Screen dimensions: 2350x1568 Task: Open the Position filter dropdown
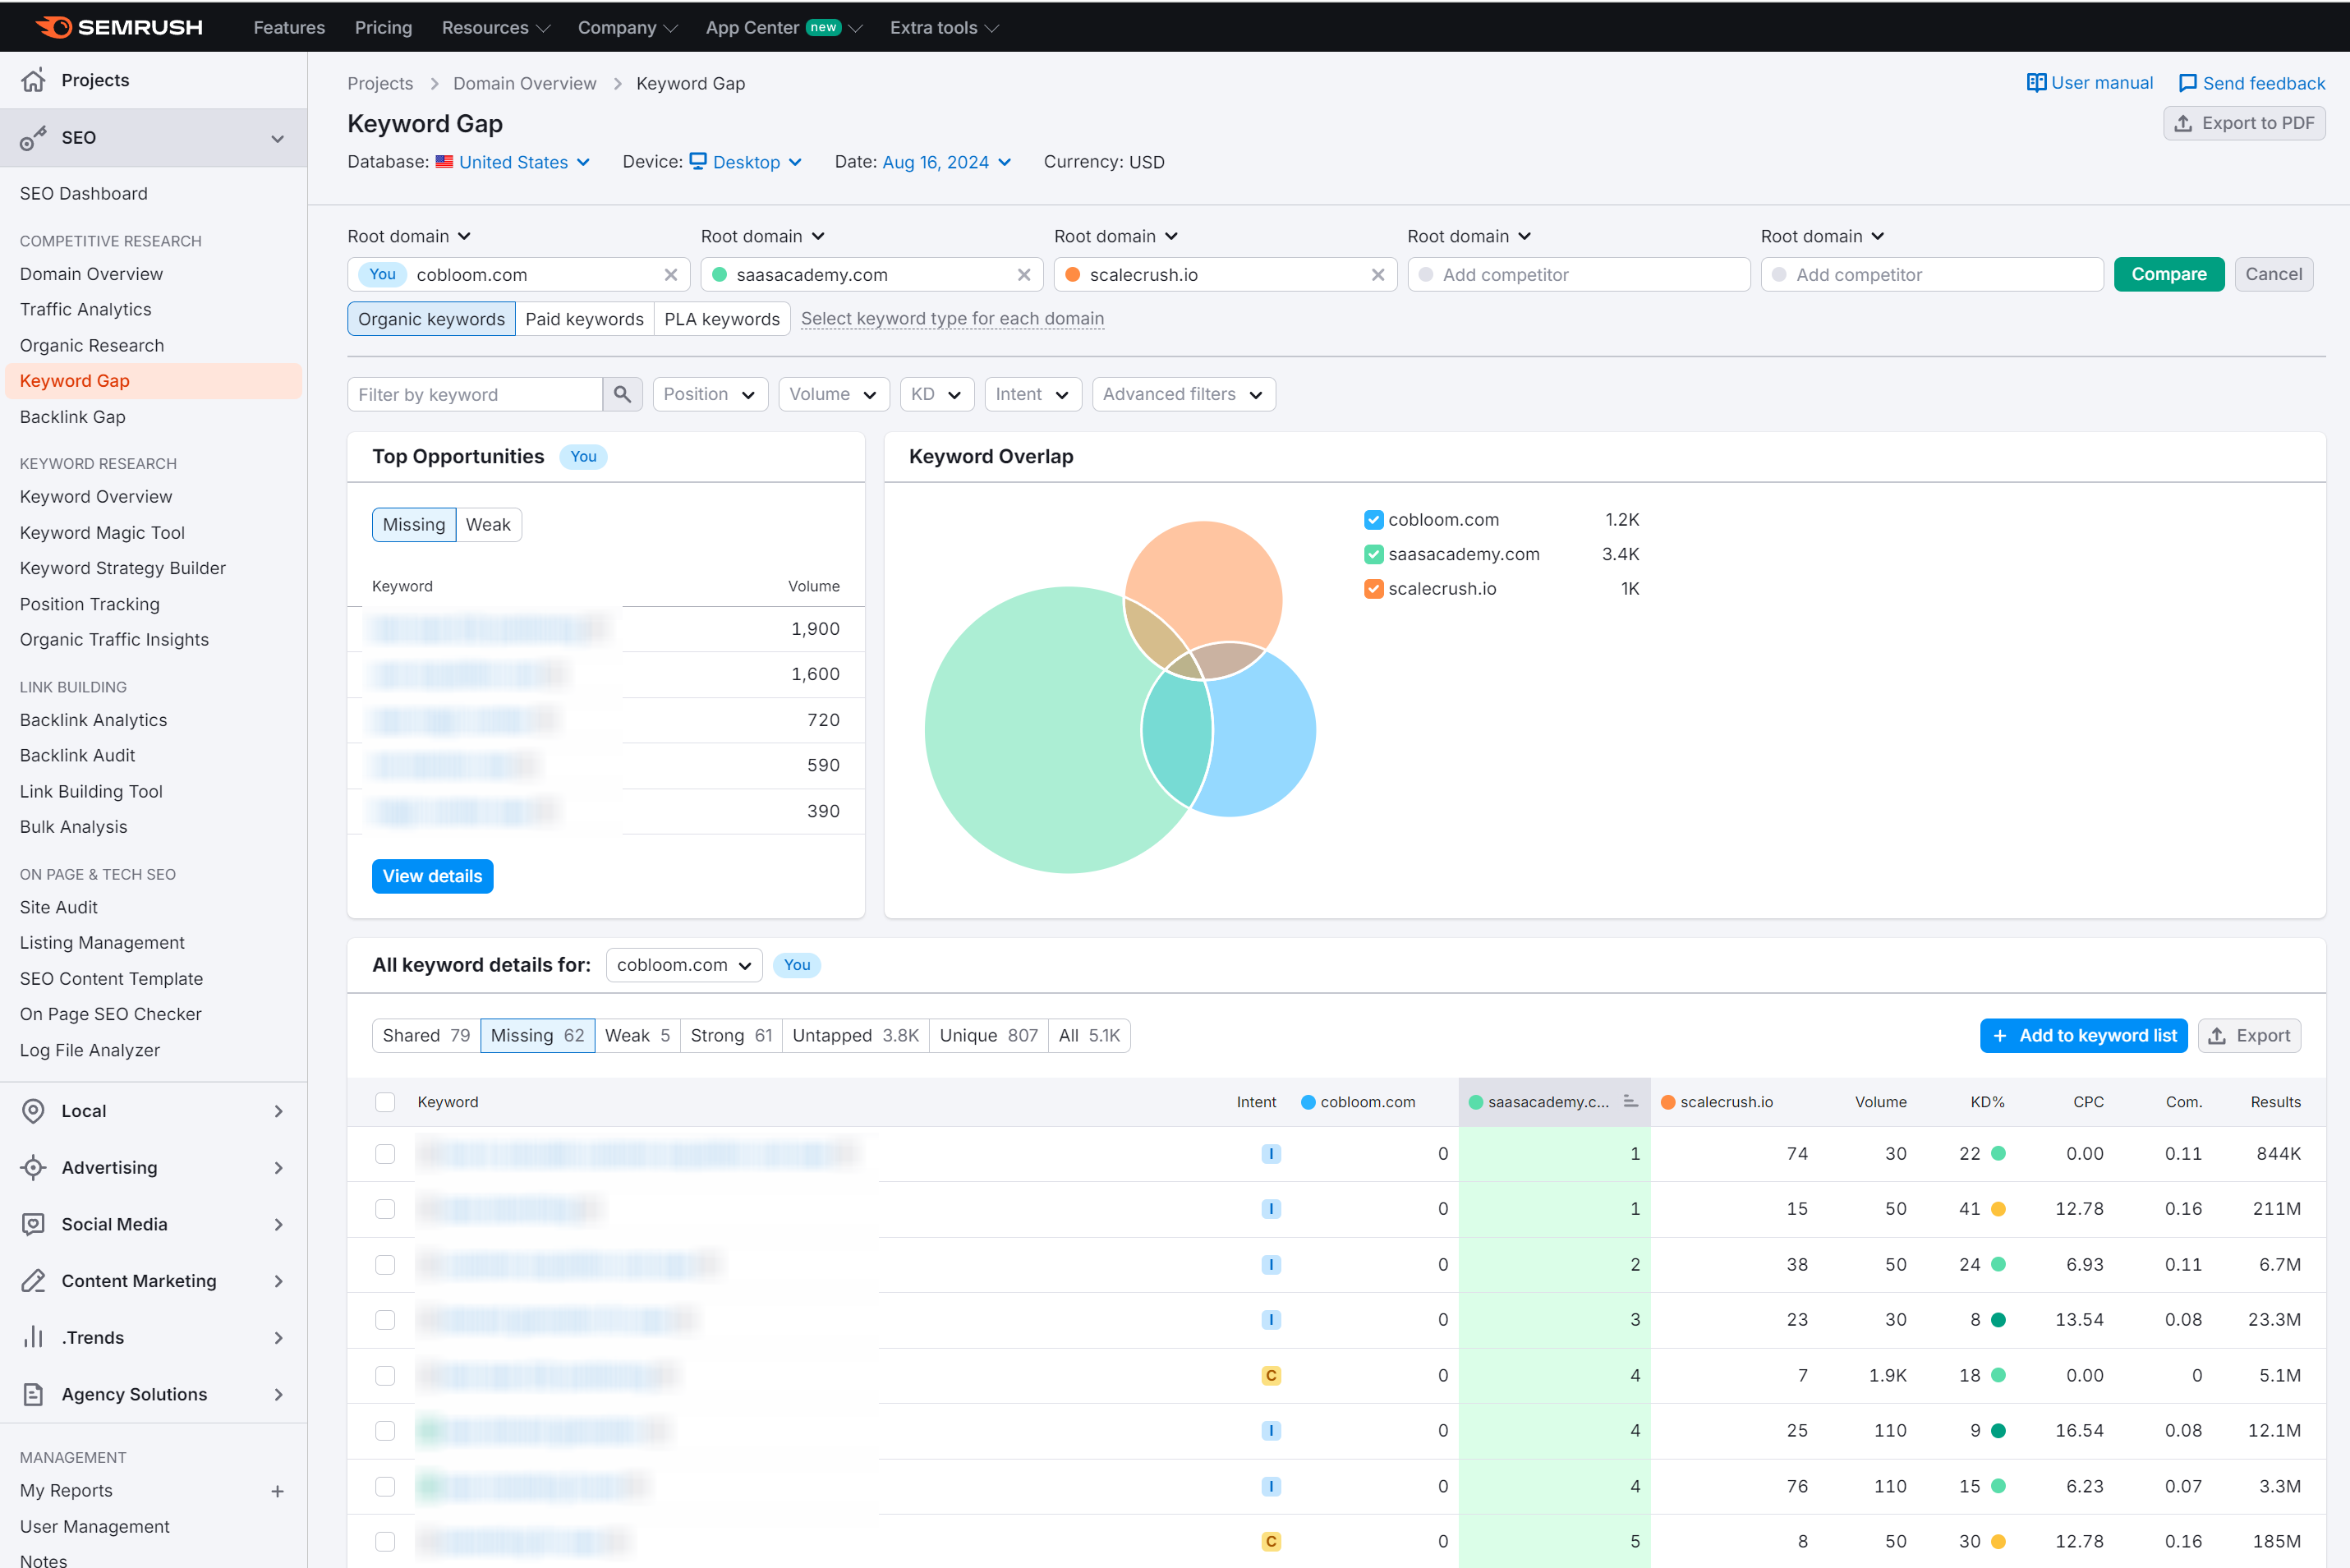point(710,394)
